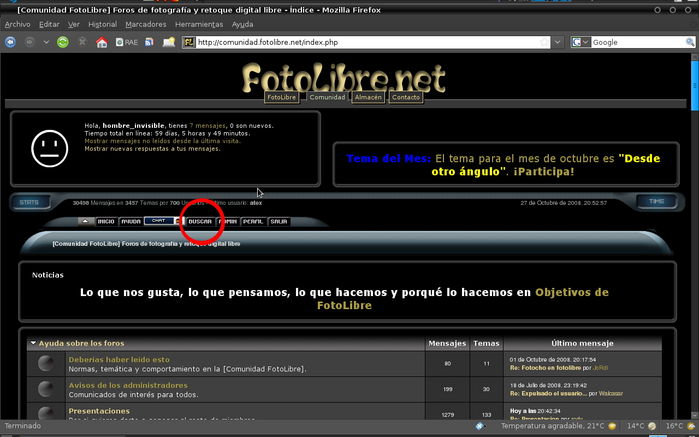Open the 'Deberías haber leído esto' forum
Viewport: 699px width, 437px height.
pyautogui.click(x=119, y=359)
